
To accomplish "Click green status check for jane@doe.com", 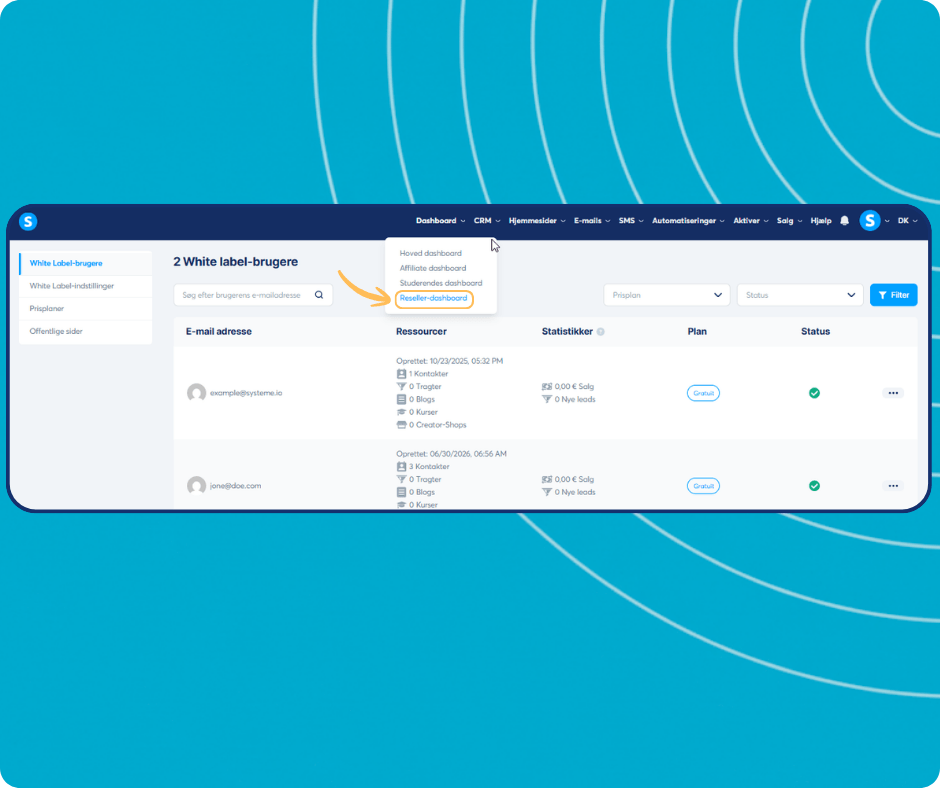I will (814, 486).
